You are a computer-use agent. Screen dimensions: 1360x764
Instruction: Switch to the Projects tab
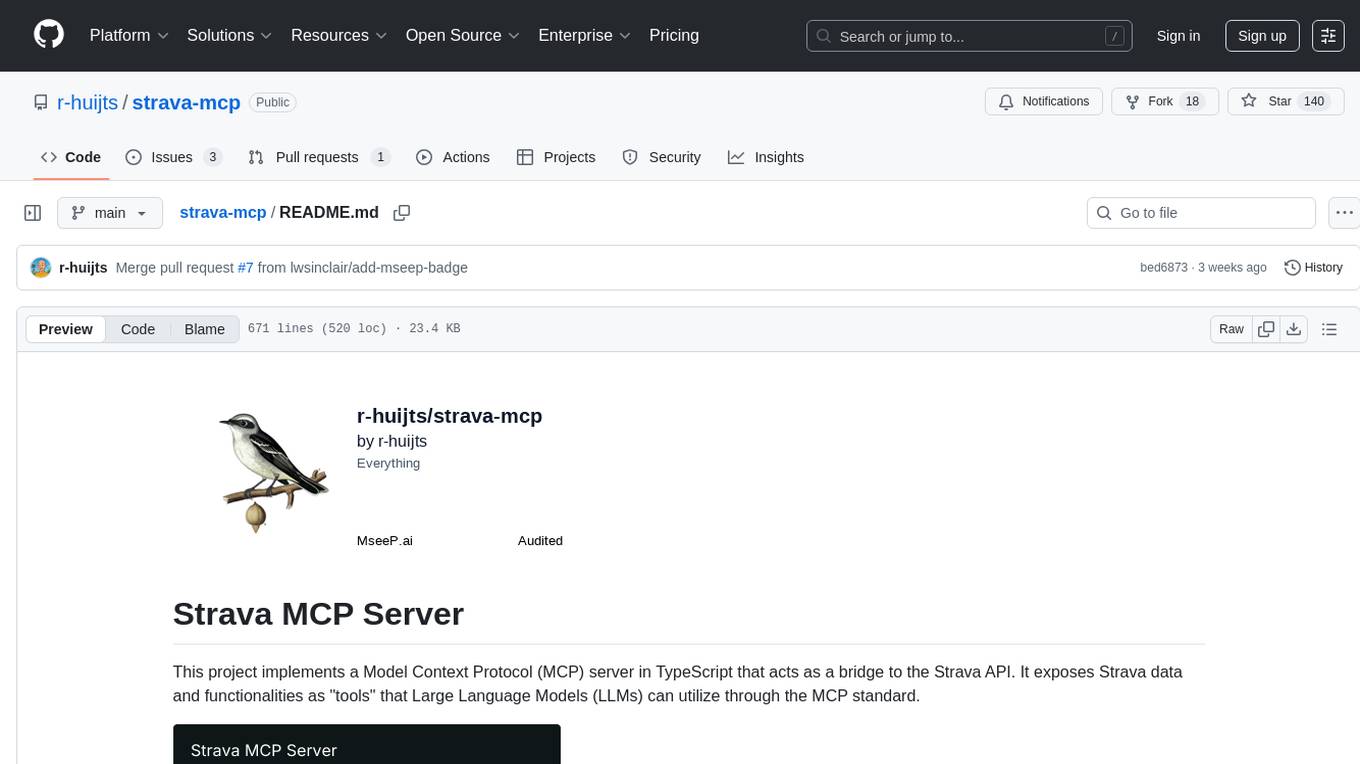point(555,157)
